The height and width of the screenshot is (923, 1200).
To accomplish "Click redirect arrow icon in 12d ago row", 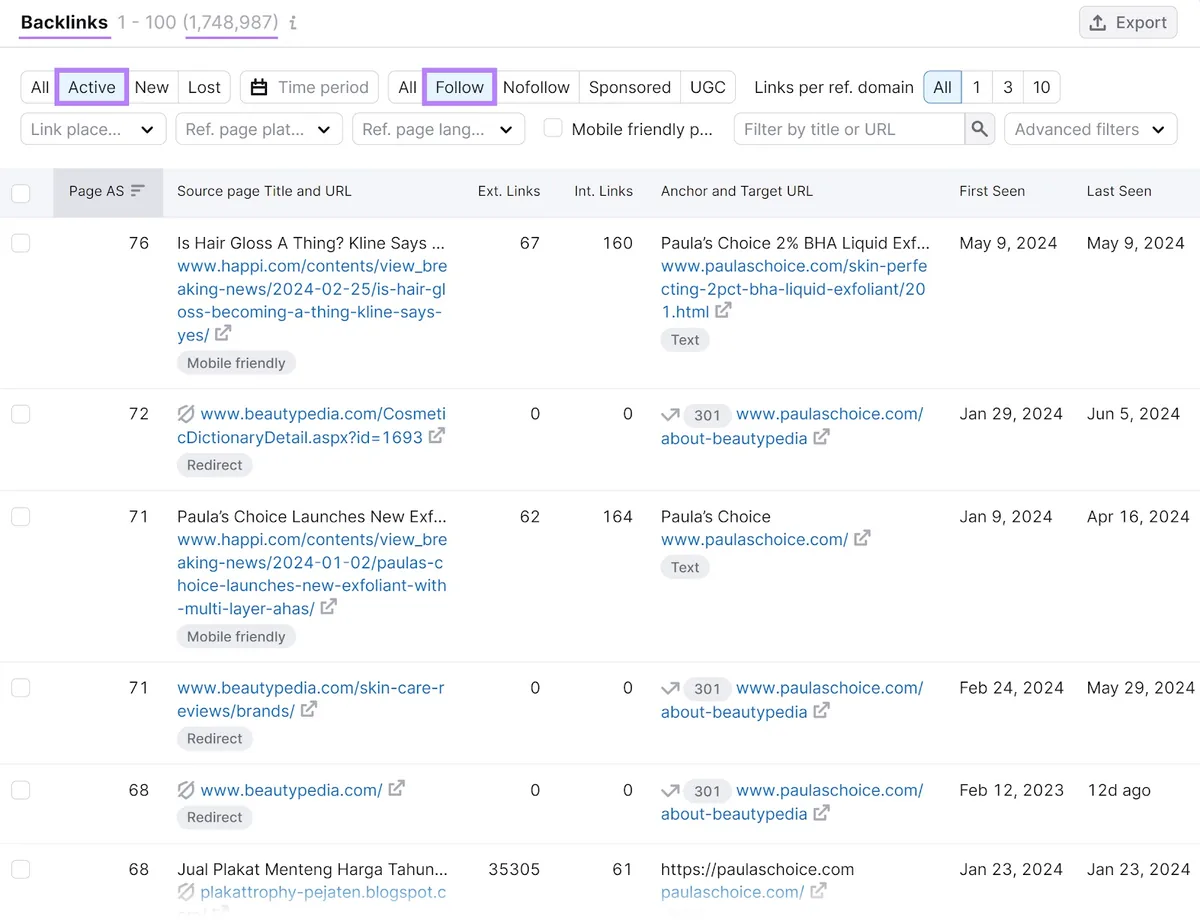I will [x=670, y=790].
